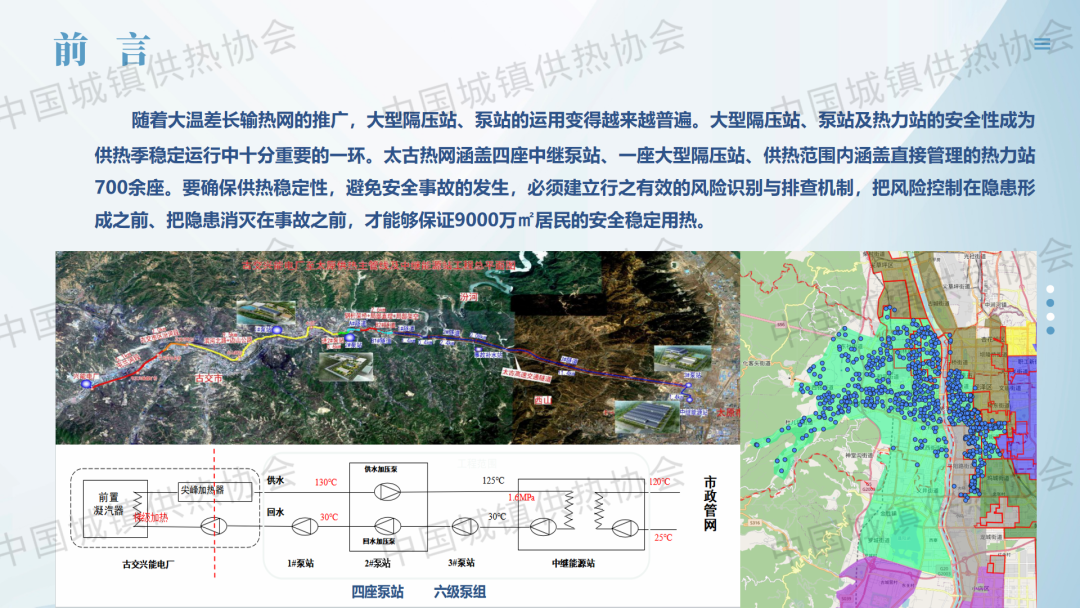
Task: Click the 前言 slide title
Action: [102, 49]
